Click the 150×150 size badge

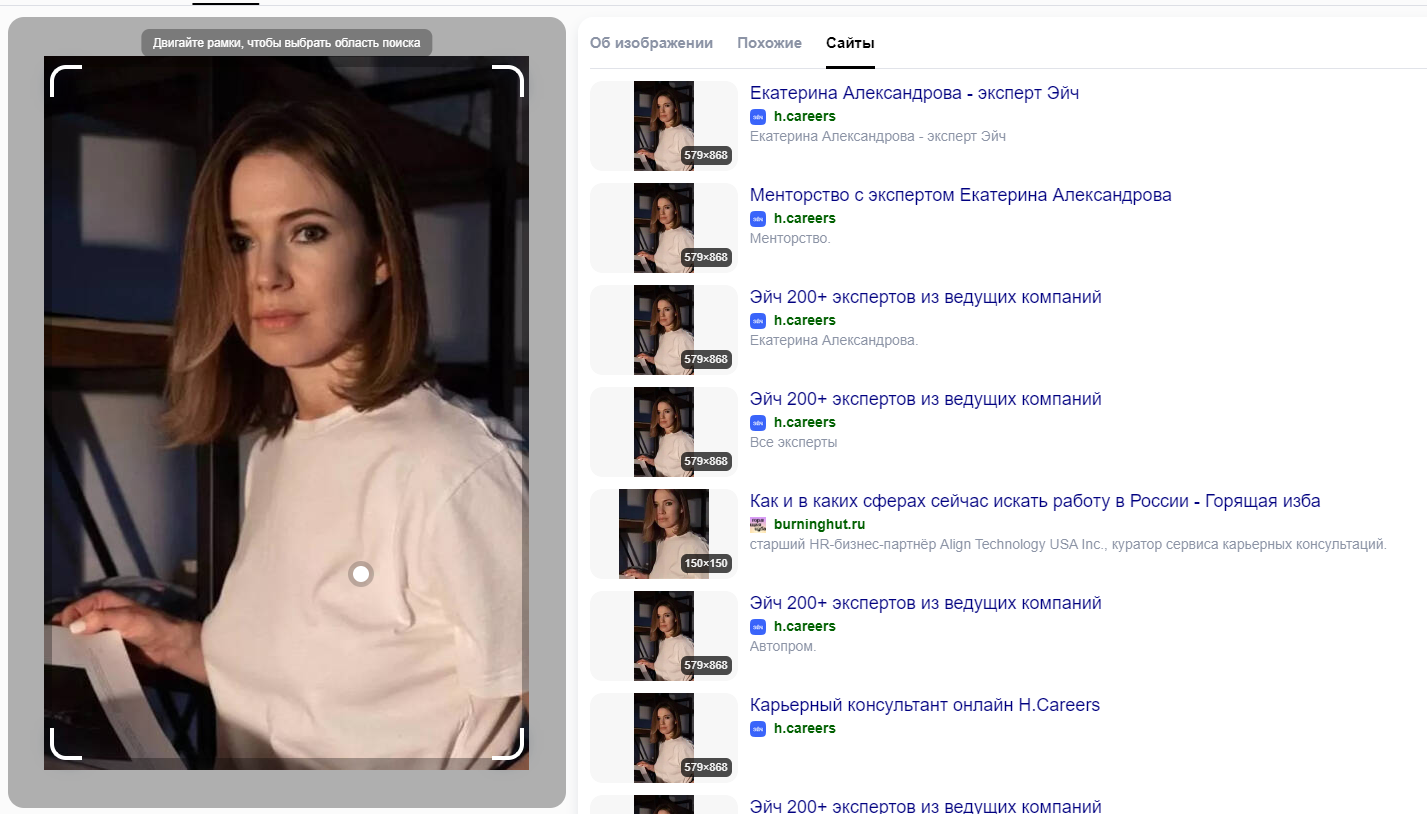tap(706, 563)
